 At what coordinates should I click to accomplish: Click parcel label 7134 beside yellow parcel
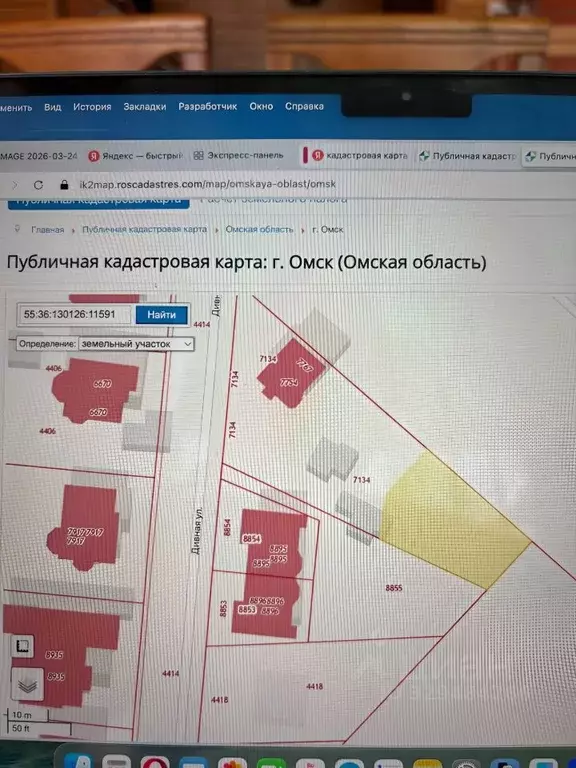coord(361,480)
